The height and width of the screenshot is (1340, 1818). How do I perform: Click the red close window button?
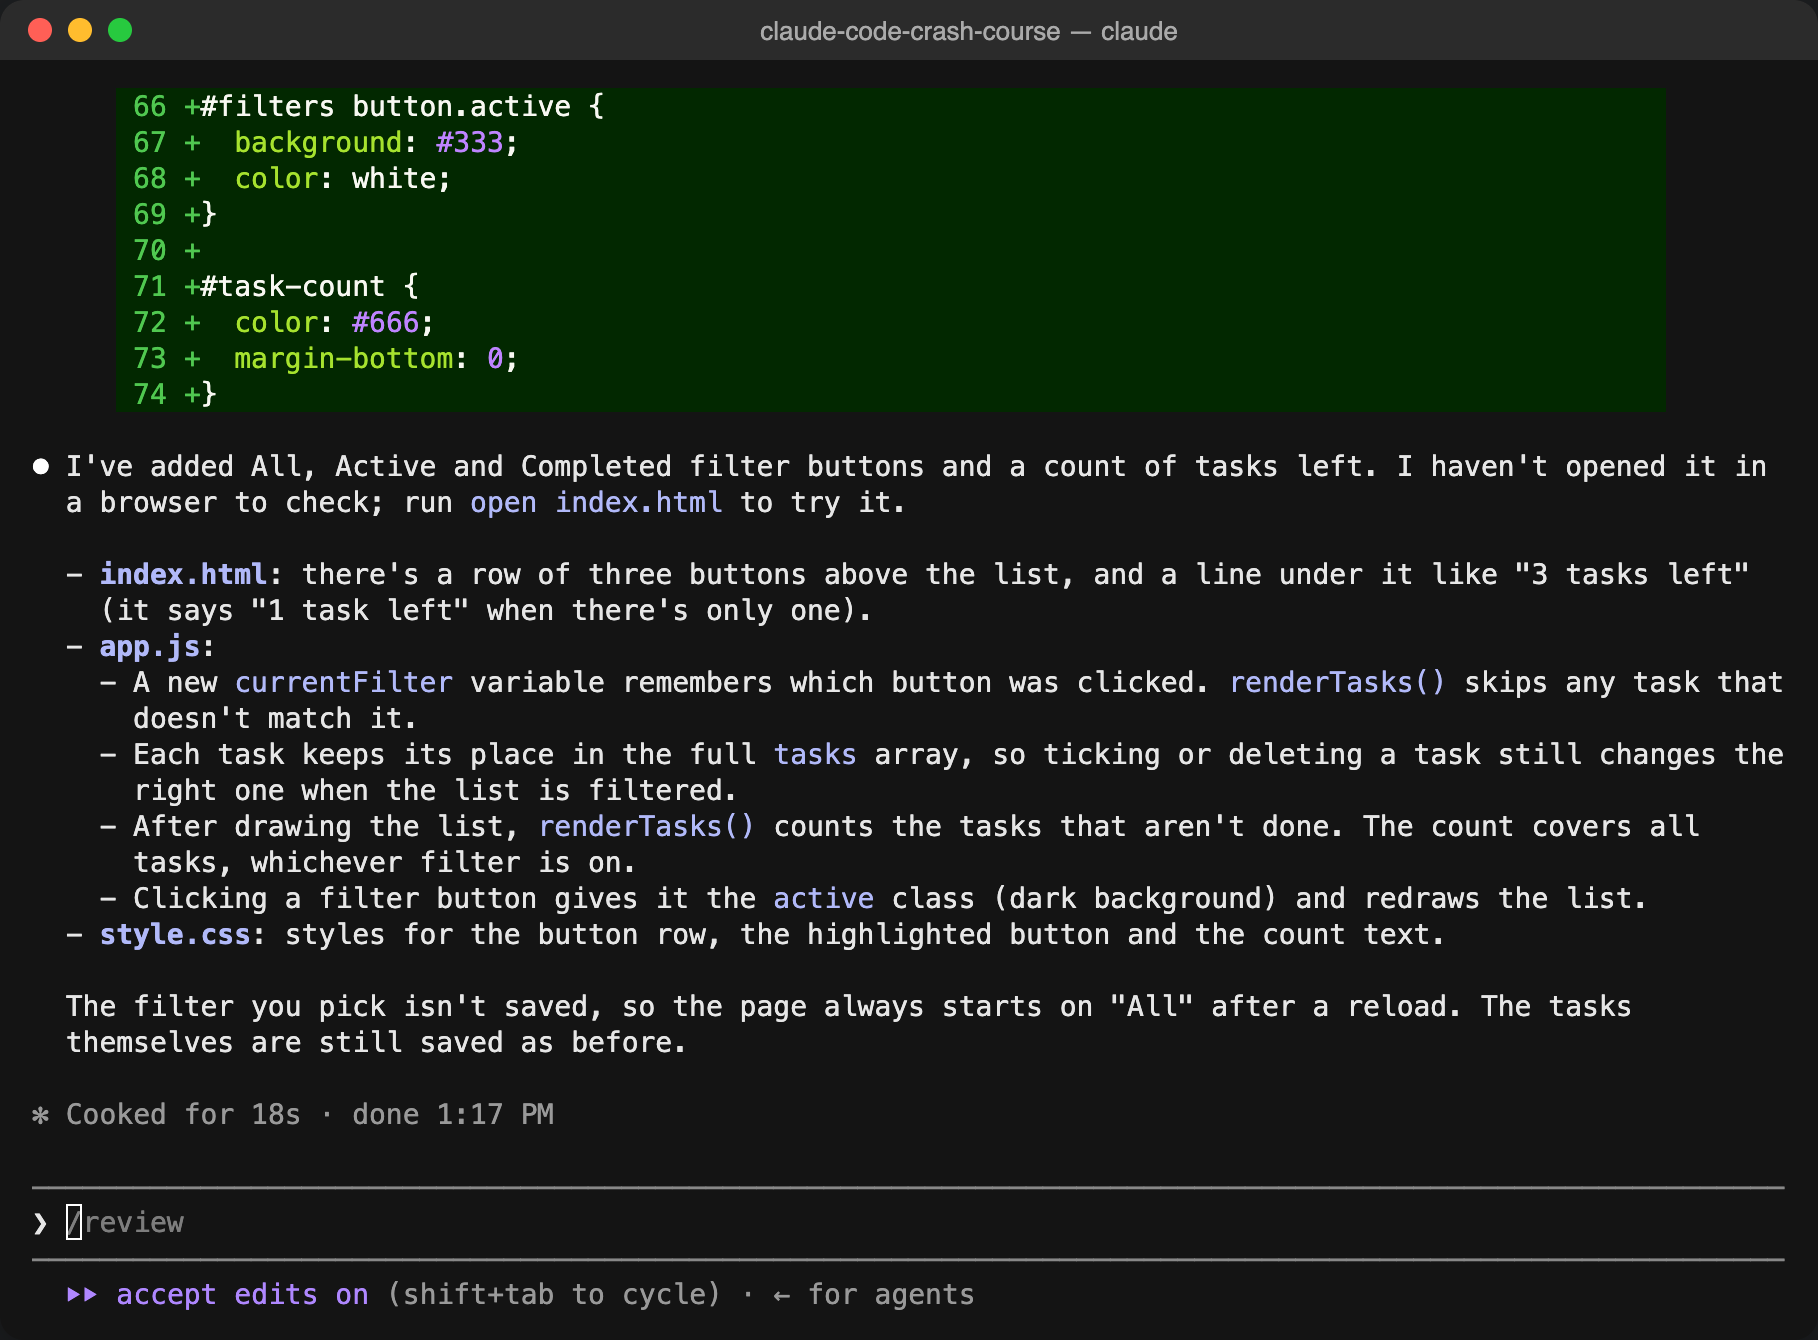40,30
